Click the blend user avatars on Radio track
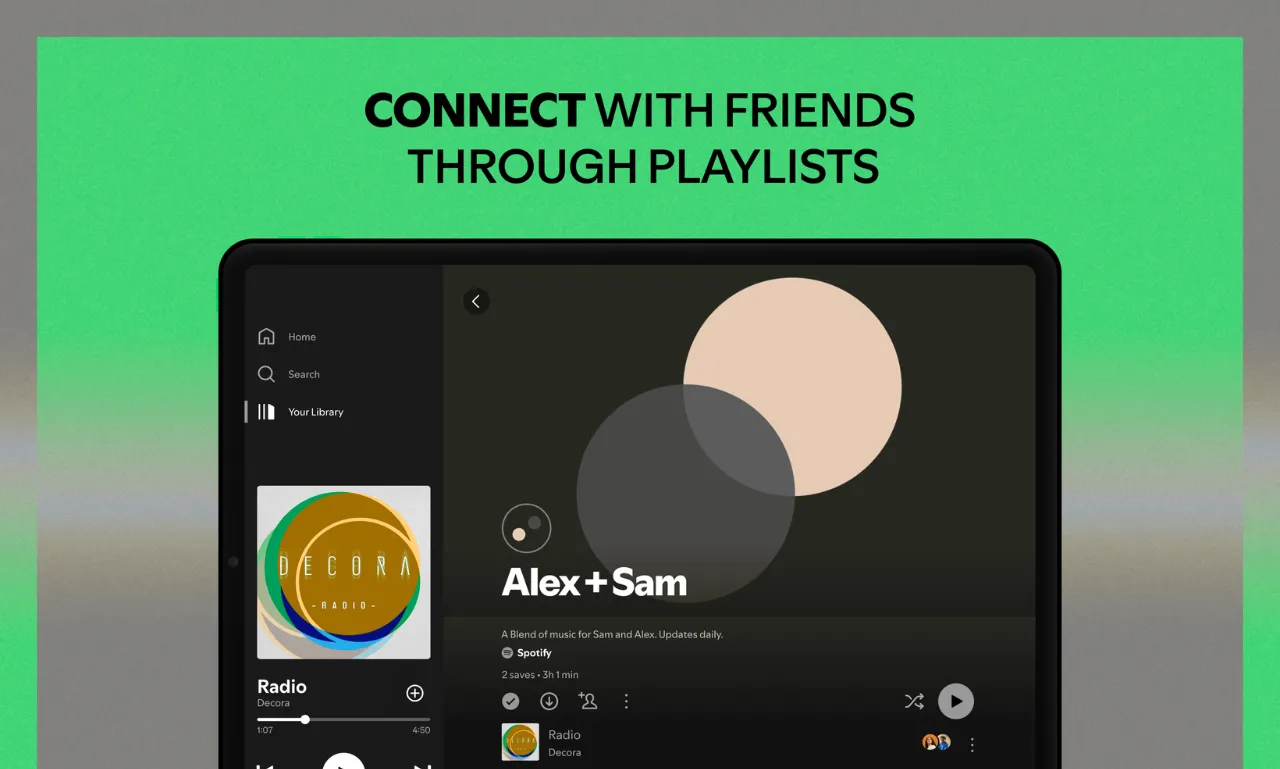Viewport: 1280px width, 769px height. click(x=937, y=742)
